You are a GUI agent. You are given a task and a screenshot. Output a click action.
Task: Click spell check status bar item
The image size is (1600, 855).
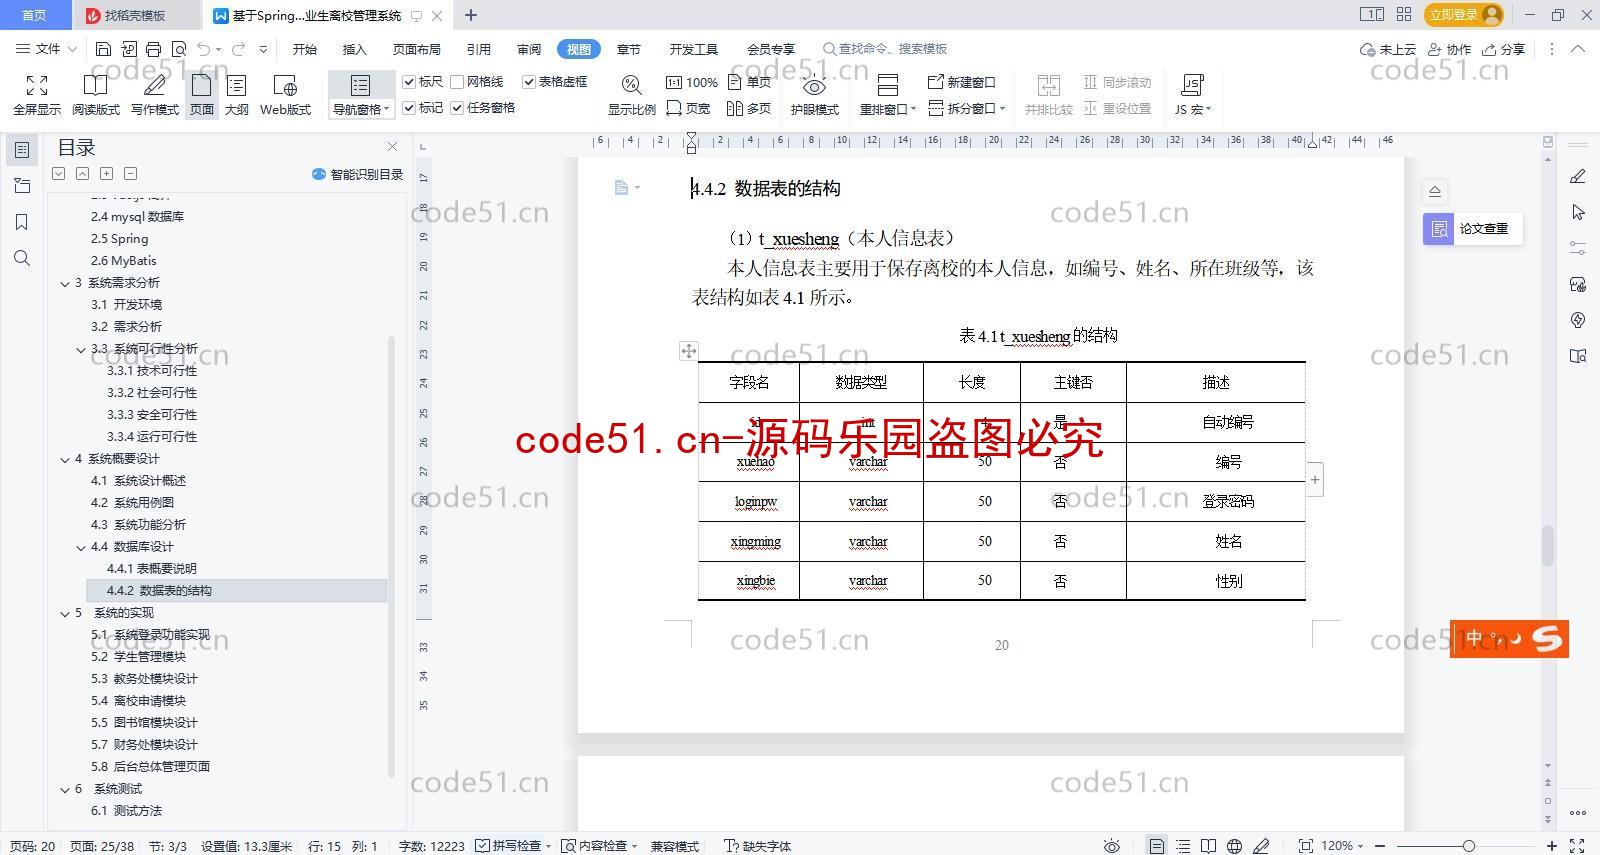[x=513, y=846]
